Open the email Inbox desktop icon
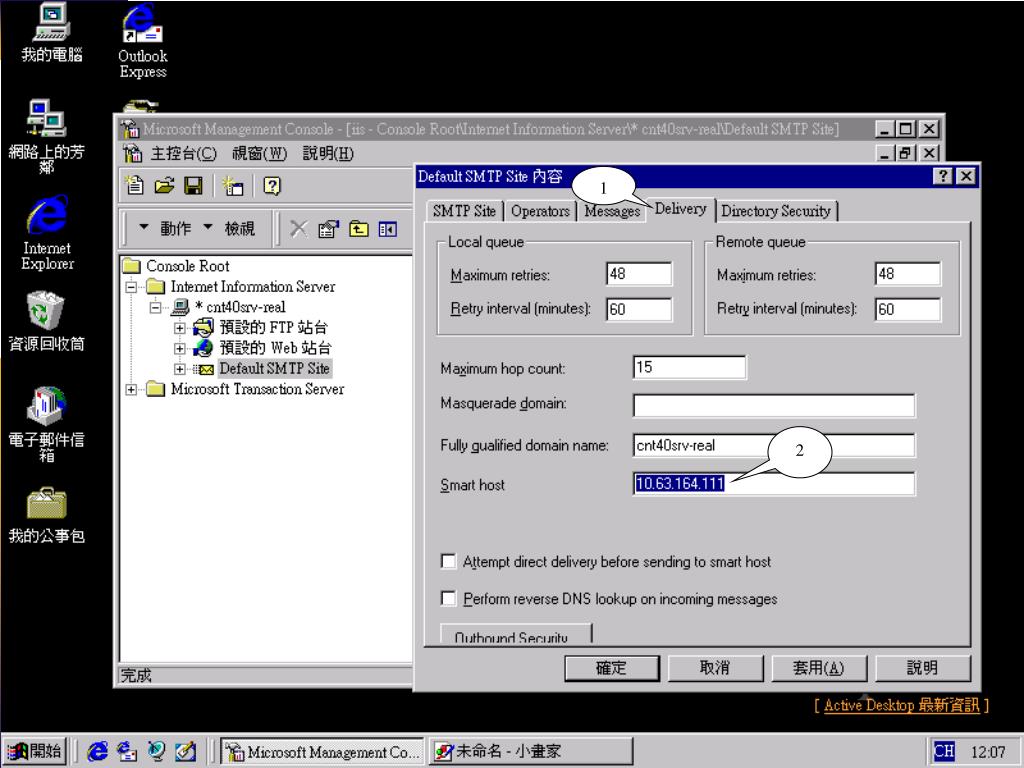Screen dimensions: 1024x768 (x=46, y=424)
